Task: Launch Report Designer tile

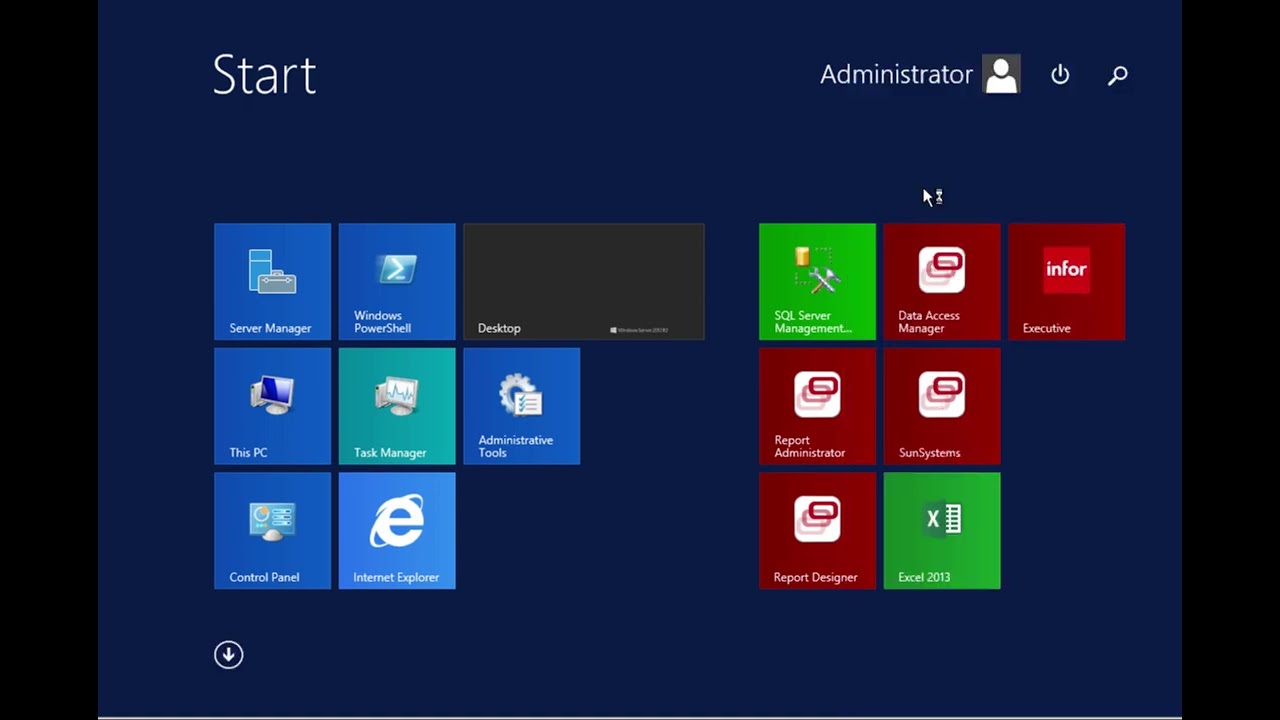Action: [x=817, y=531]
